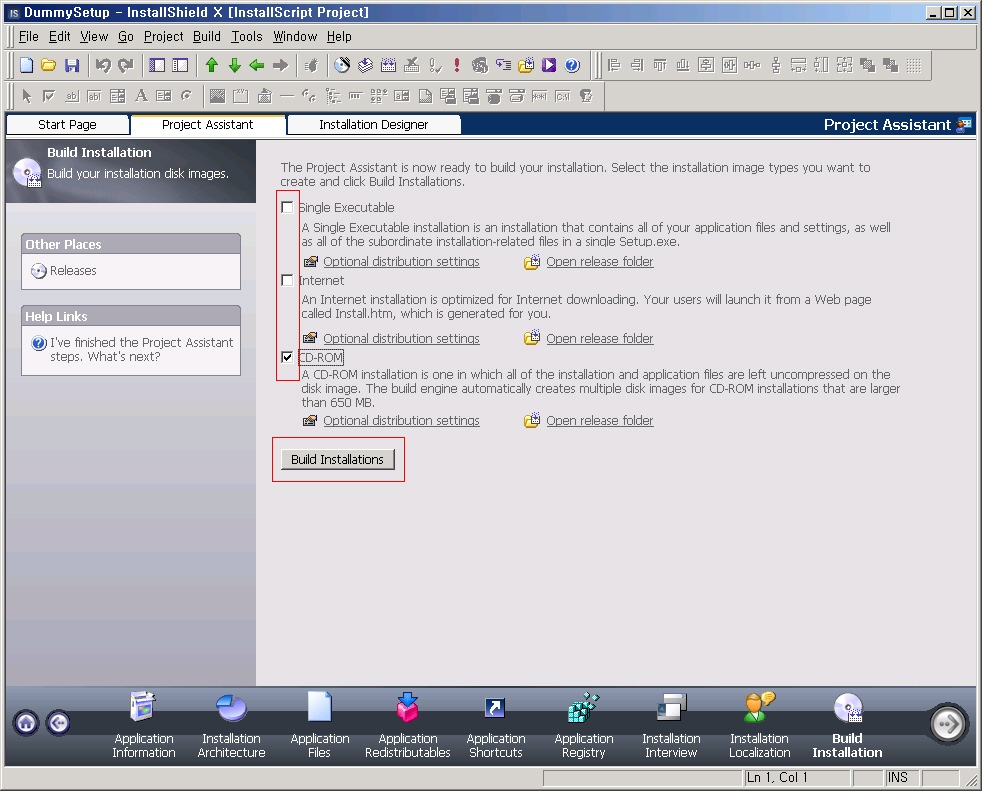Click the align top edges toolbar icon
The height and width of the screenshot is (791, 982).
[x=660, y=65]
